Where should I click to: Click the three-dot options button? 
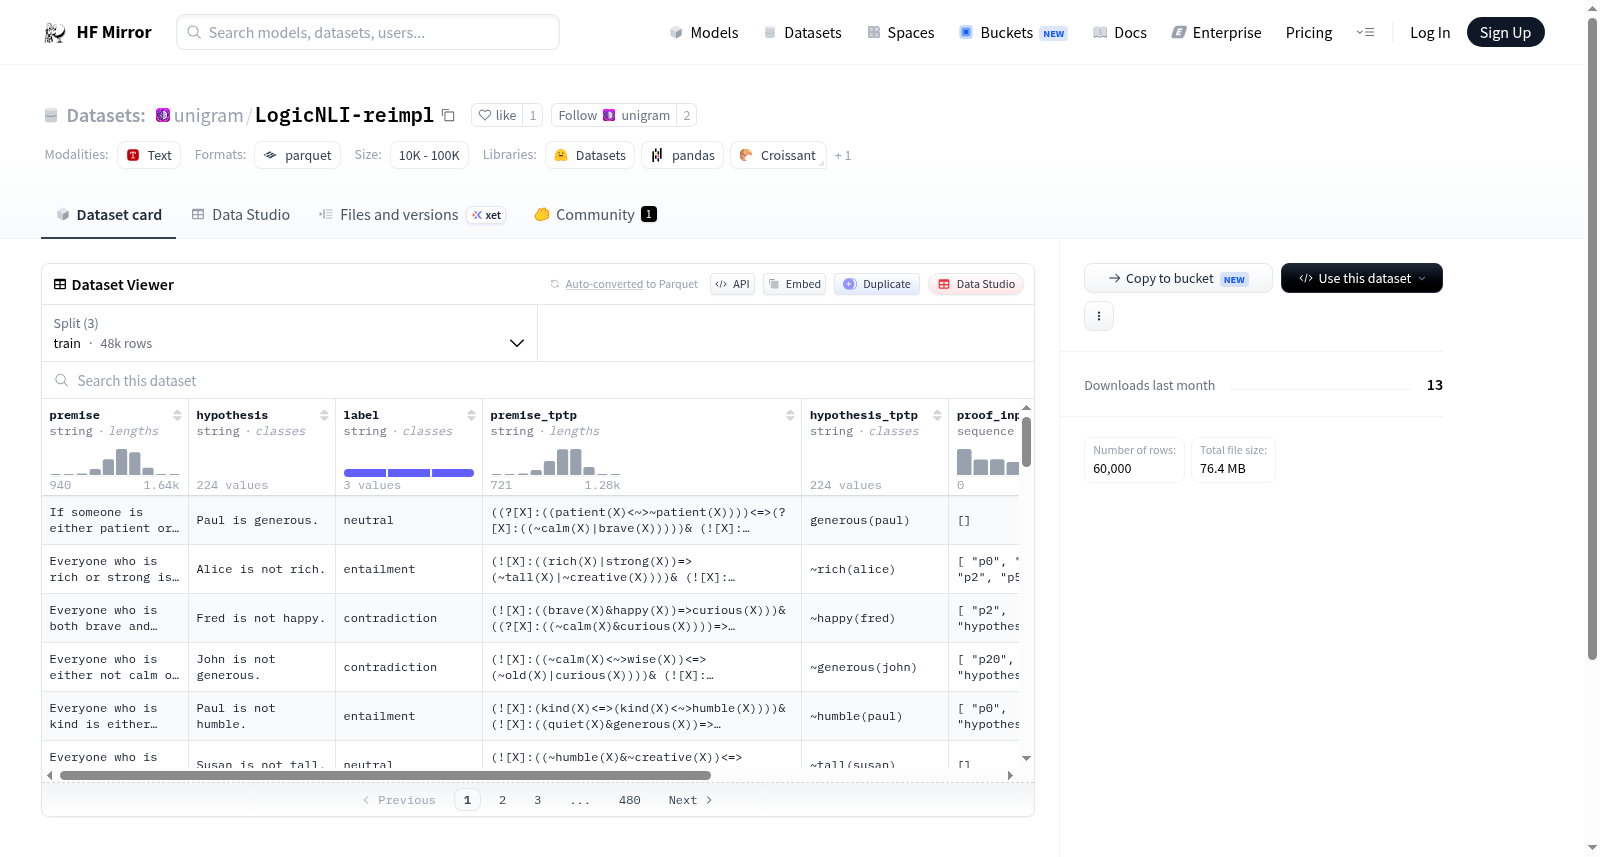(x=1099, y=316)
